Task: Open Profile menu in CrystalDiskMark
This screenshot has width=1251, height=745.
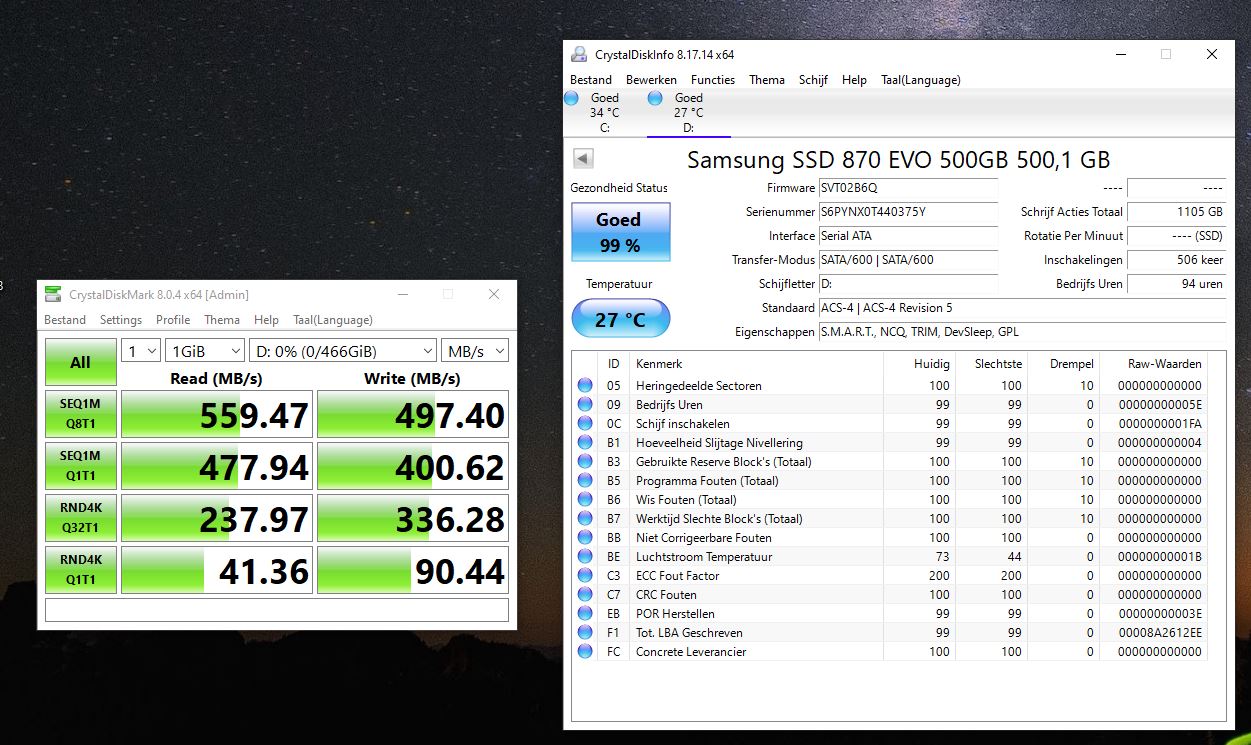Action: (x=173, y=320)
